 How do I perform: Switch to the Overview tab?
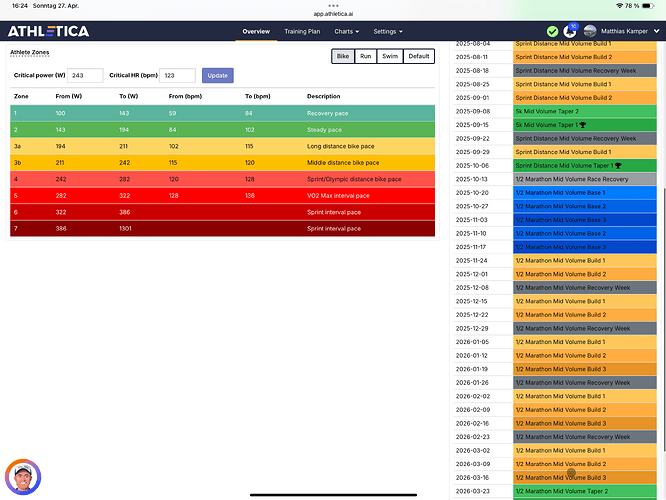click(x=256, y=32)
